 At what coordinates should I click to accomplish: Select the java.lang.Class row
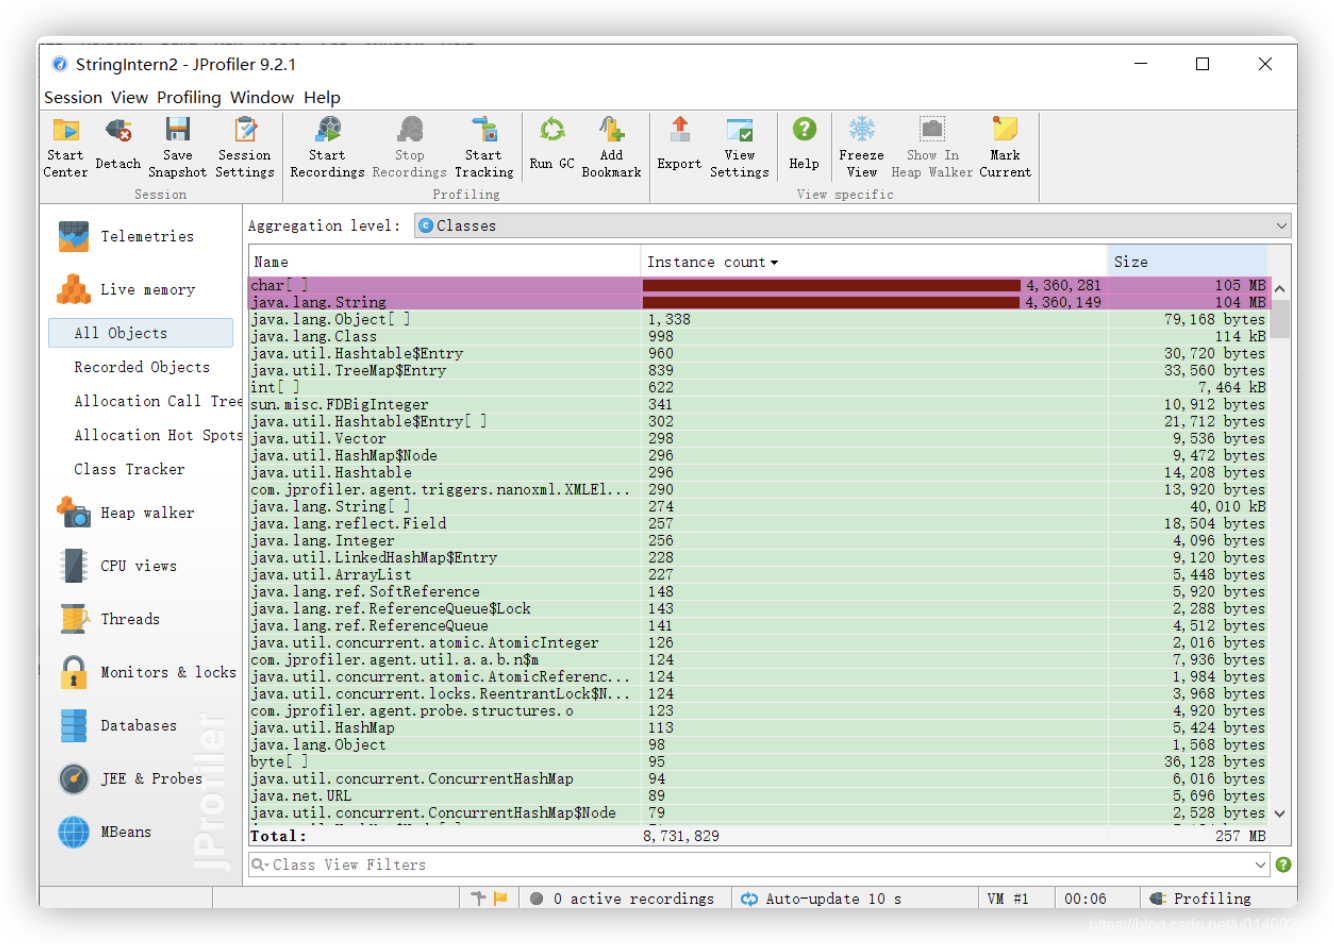point(760,336)
